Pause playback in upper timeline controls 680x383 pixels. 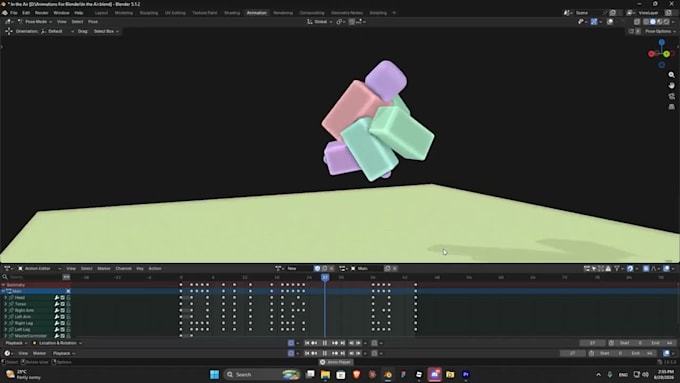(x=325, y=343)
